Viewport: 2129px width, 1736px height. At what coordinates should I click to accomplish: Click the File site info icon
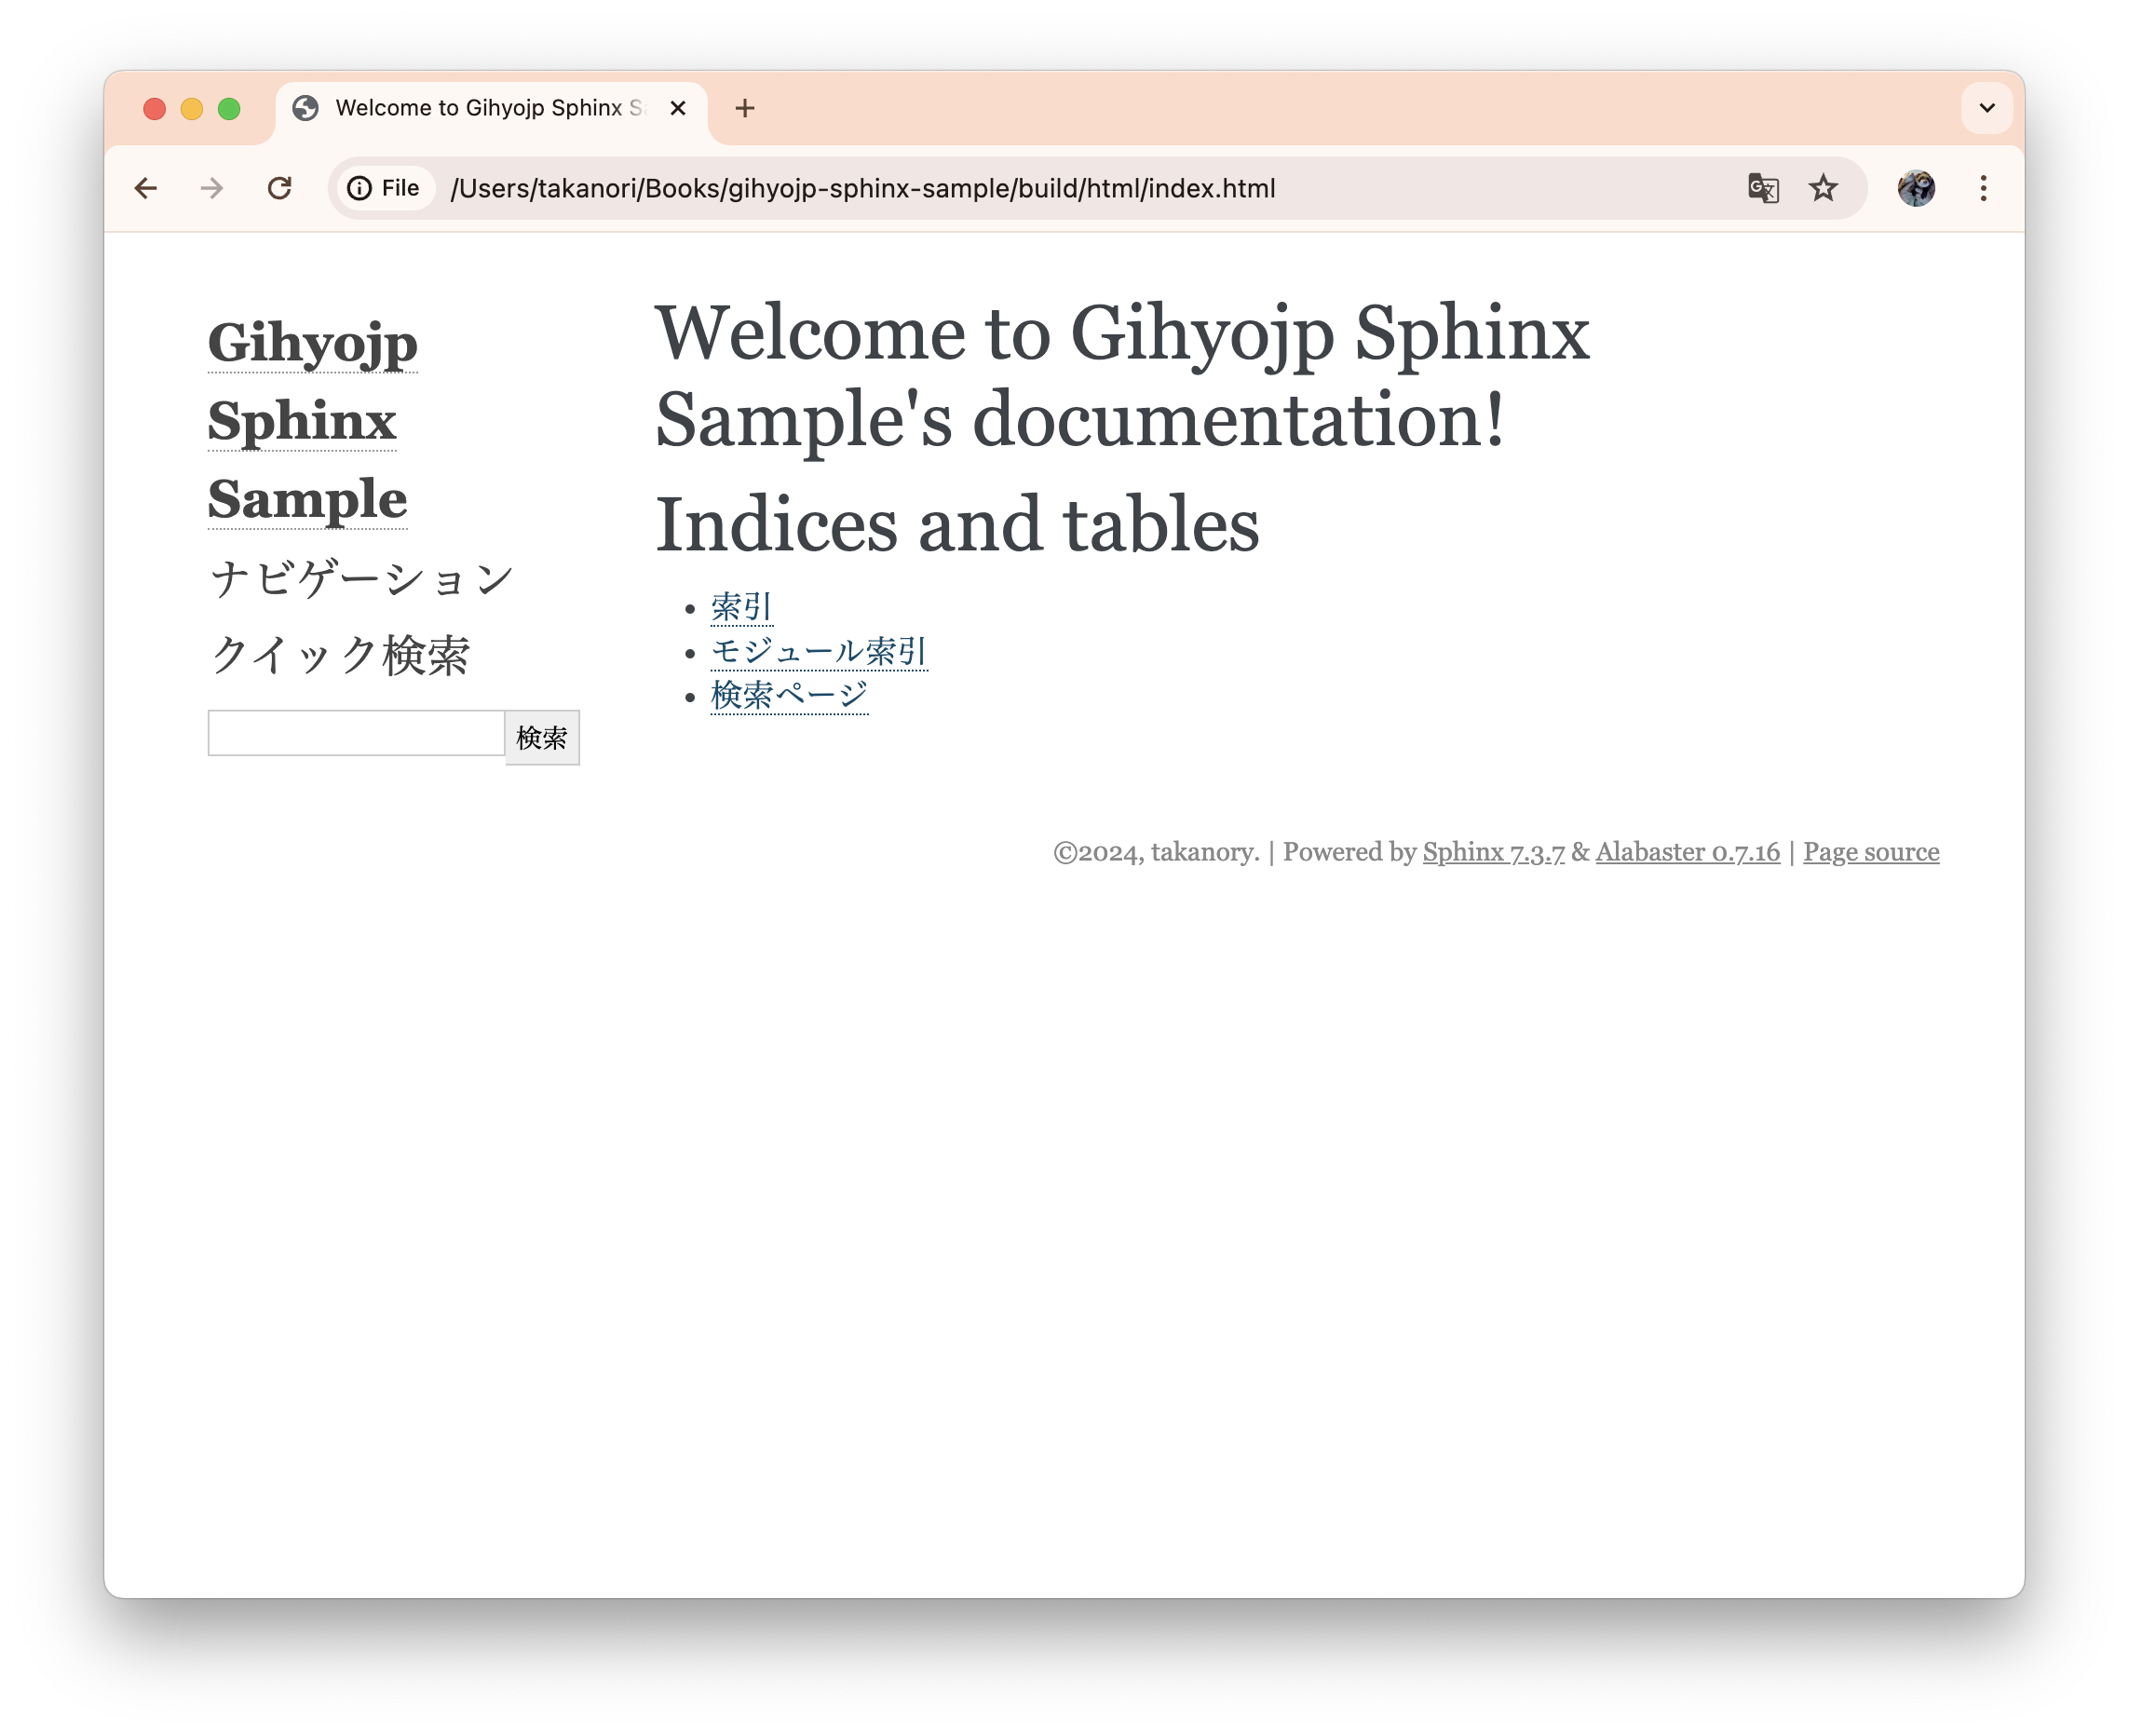point(384,188)
